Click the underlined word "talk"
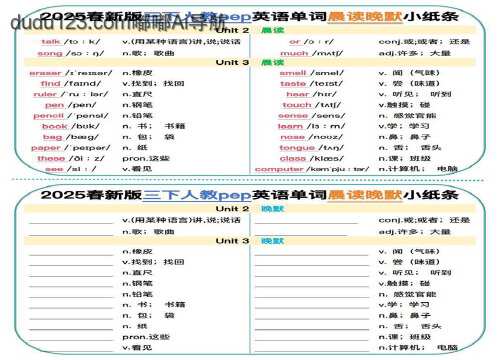Screen dimensions: 500x360 [x=51, y=42]
